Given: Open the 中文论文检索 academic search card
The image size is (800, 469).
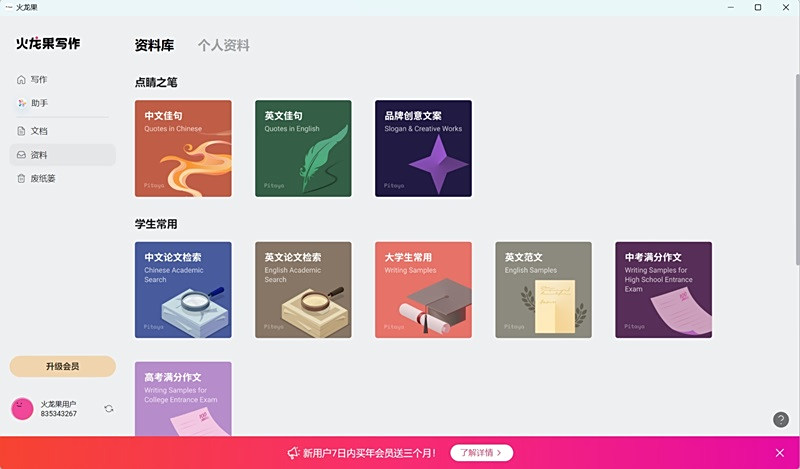Looking at the screenshot, I should 183,290.
